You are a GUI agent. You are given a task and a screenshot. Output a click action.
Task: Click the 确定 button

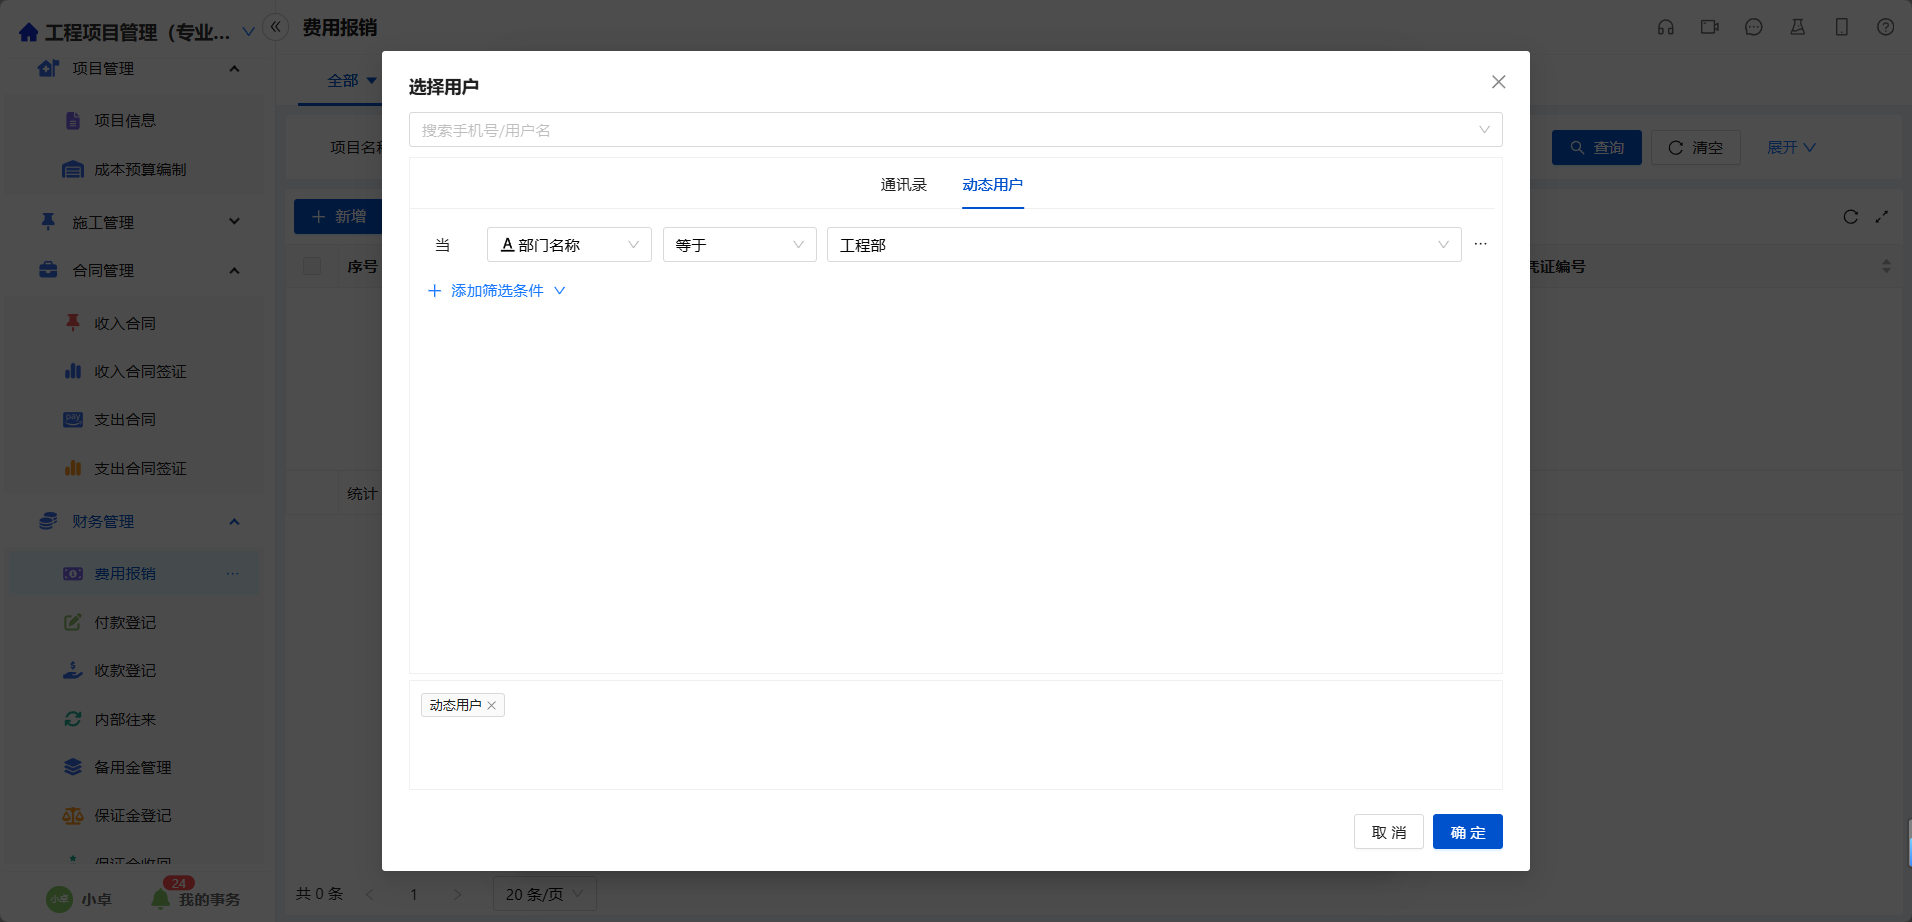[x=1467, y=832]
